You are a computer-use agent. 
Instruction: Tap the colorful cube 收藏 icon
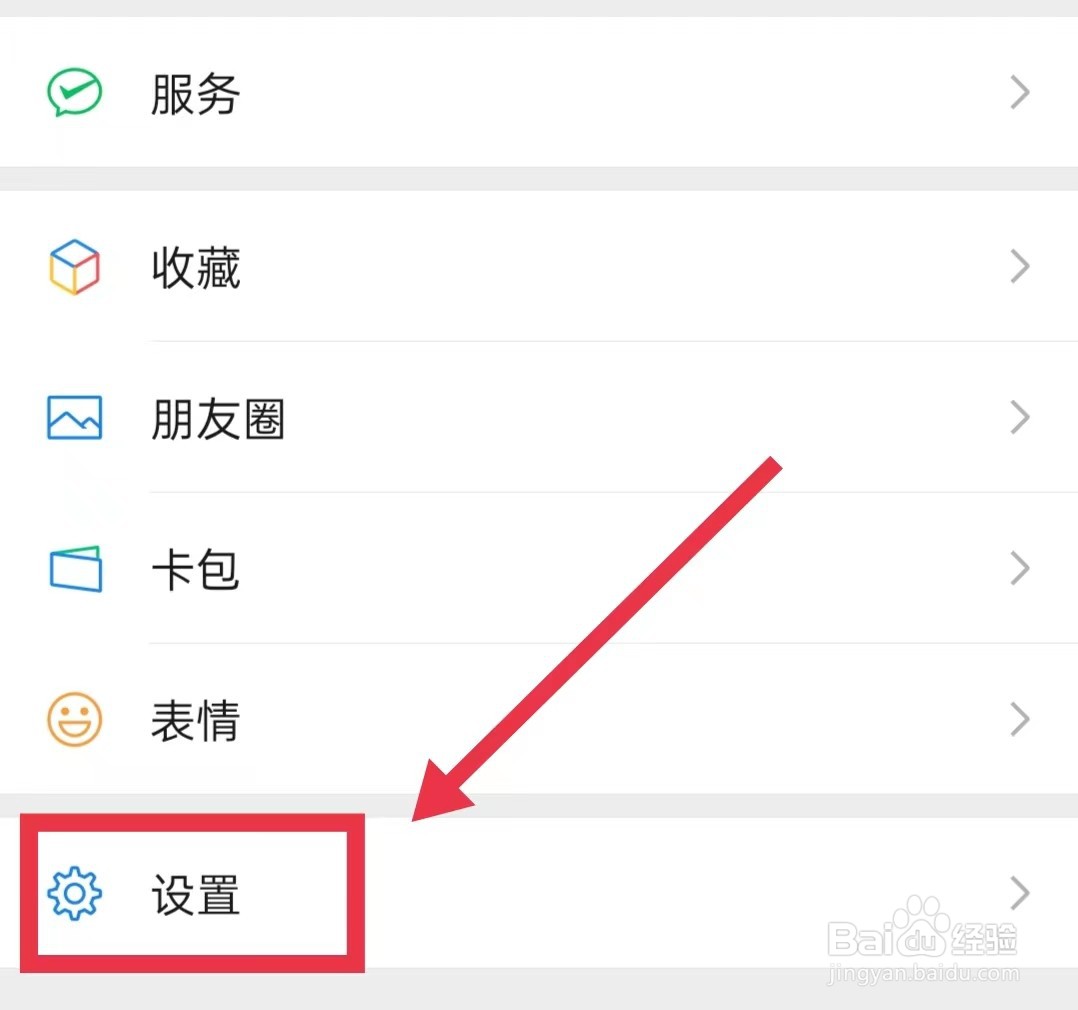pyautogui.click(x=74, y=267)
